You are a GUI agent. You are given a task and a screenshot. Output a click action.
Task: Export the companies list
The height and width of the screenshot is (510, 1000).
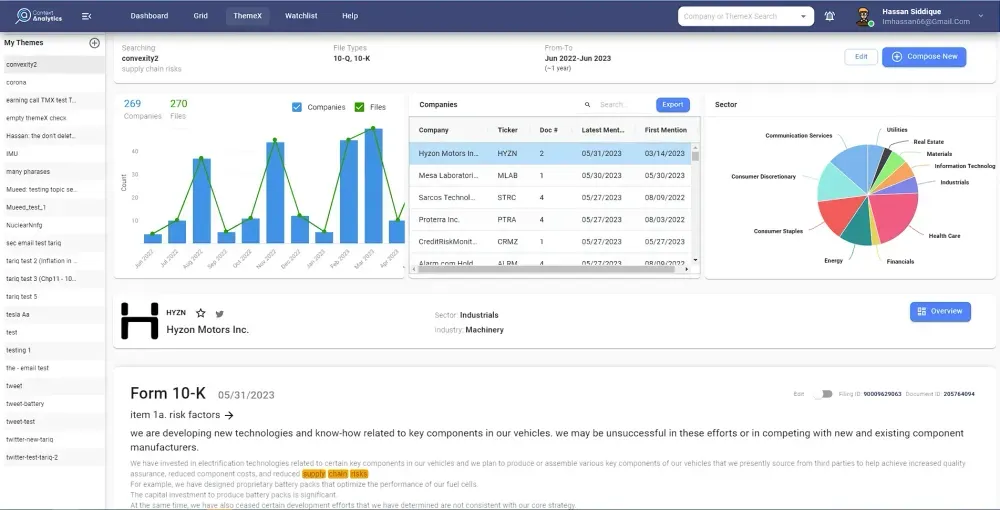(673, 105)
